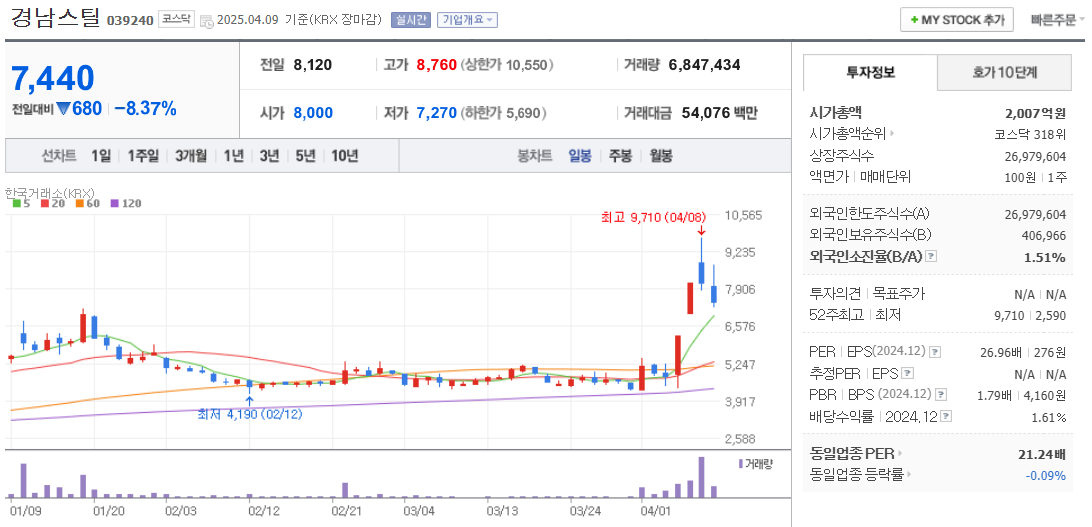Select the 월봉 candlestick chart
Screen dimensions: 1092x527
pyautogui.click(x=661, y=156)
